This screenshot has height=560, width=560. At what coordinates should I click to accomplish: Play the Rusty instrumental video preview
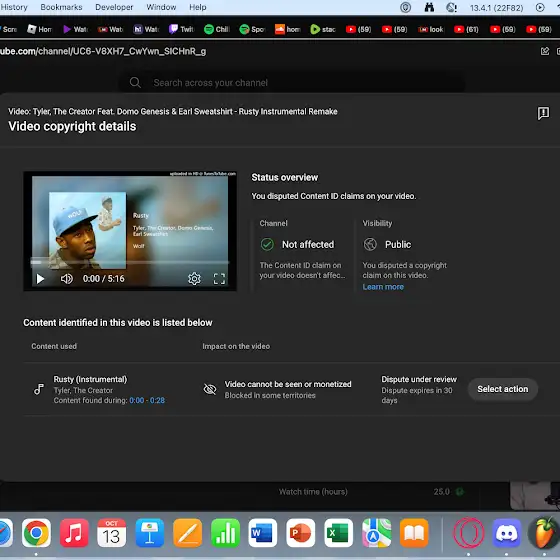coord(40,279)
